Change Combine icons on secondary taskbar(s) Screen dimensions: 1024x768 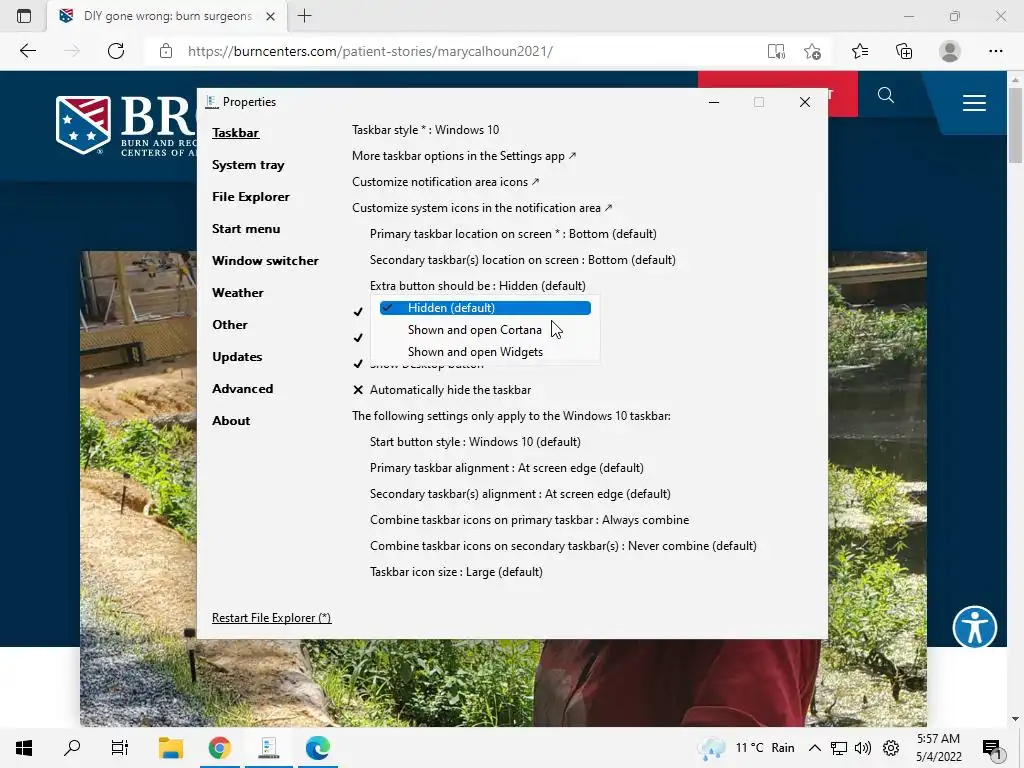click(x=563, y=546)
